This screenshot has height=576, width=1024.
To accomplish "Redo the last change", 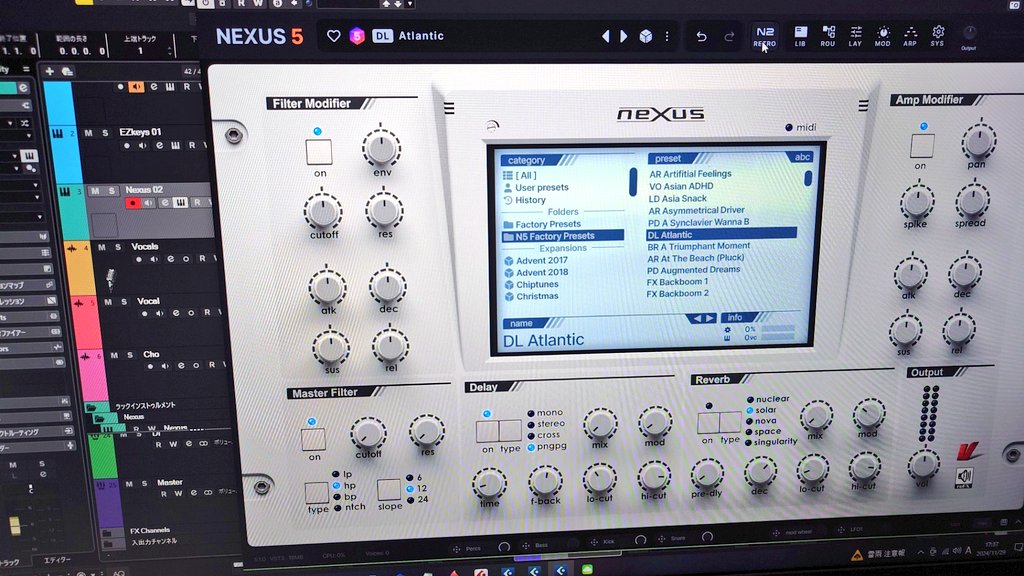I will pos(729,37).
